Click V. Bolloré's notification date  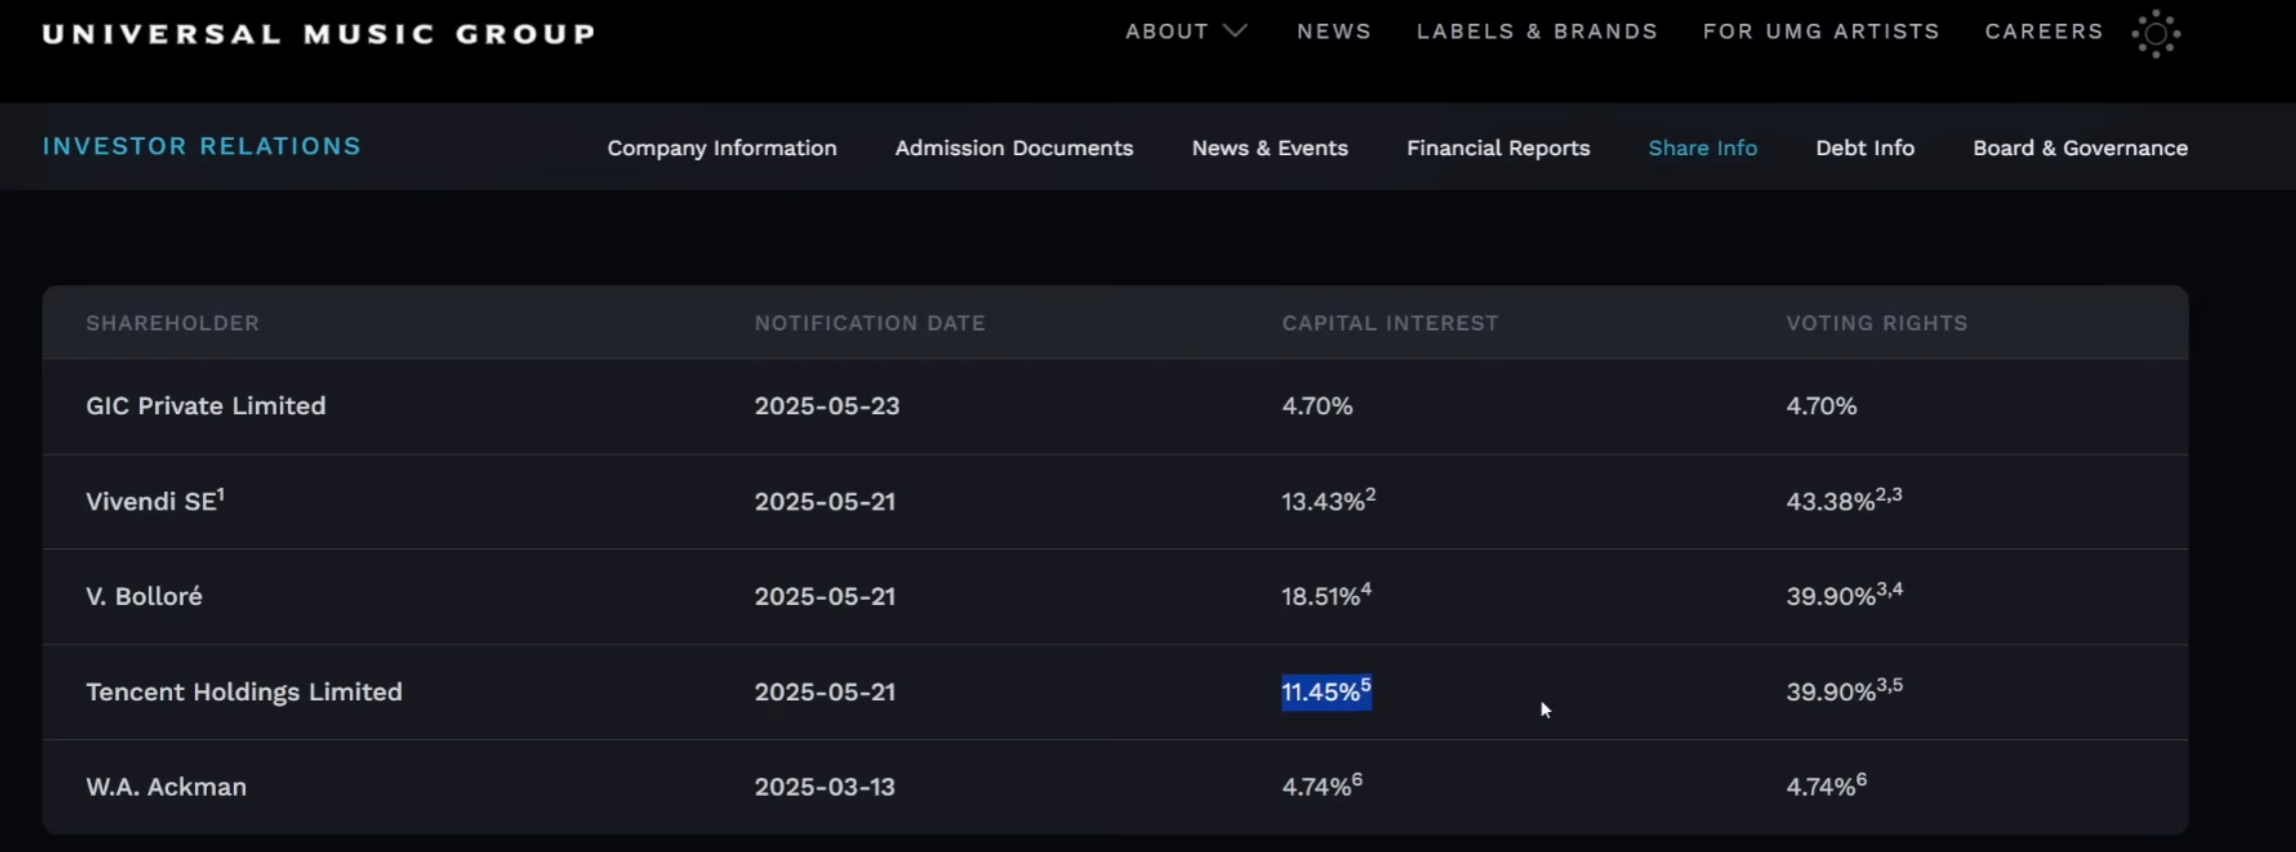pos(825,596)
